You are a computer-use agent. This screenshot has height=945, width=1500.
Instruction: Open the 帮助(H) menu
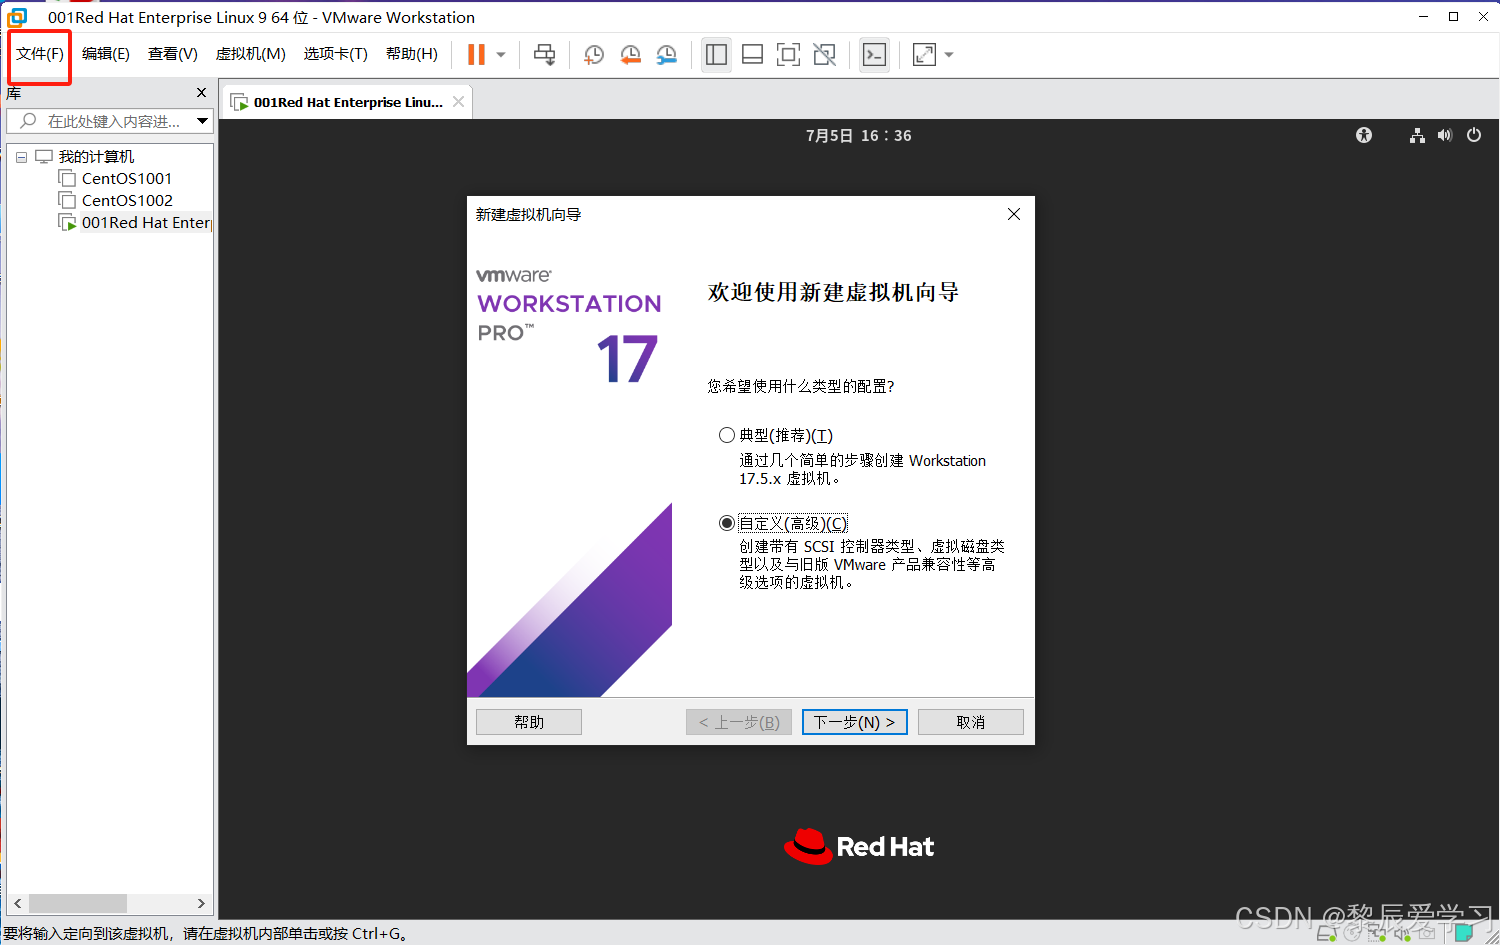click(412, 54)
